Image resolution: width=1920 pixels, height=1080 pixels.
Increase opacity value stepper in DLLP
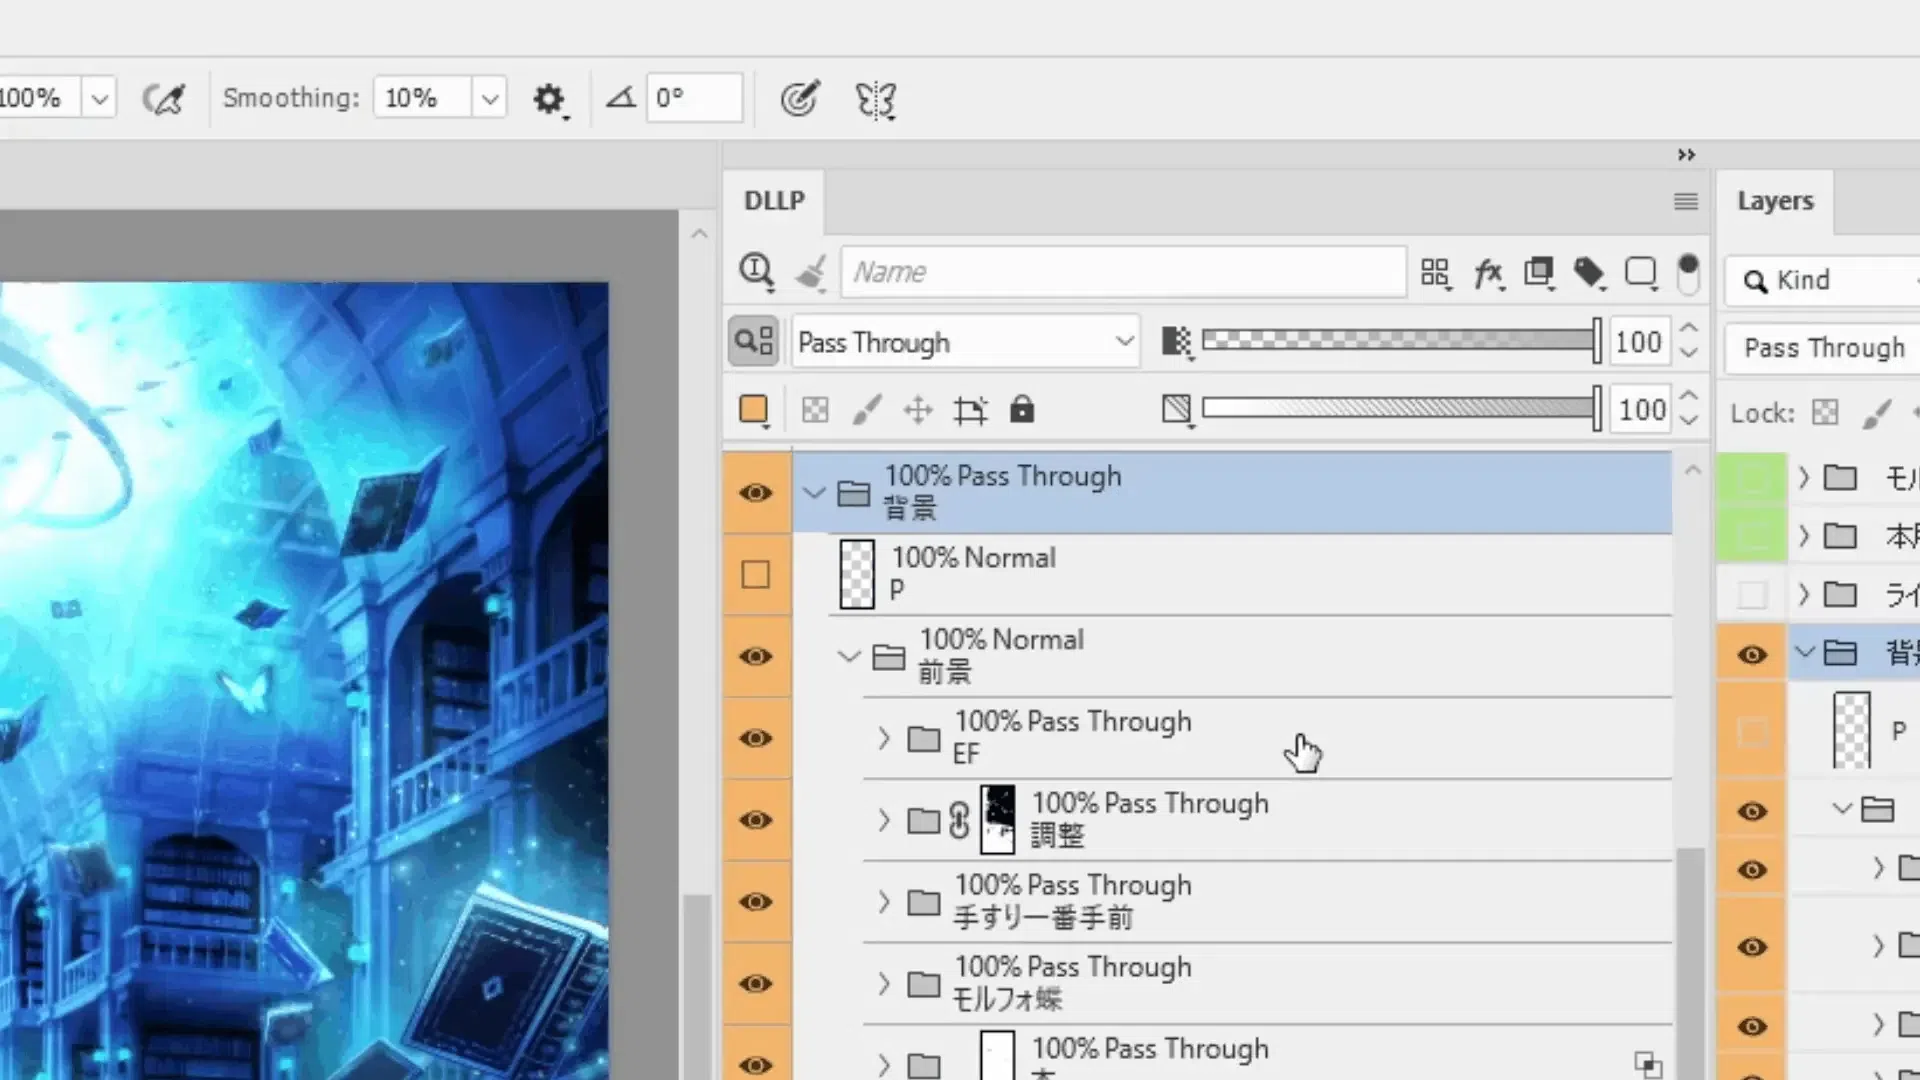1689,329
